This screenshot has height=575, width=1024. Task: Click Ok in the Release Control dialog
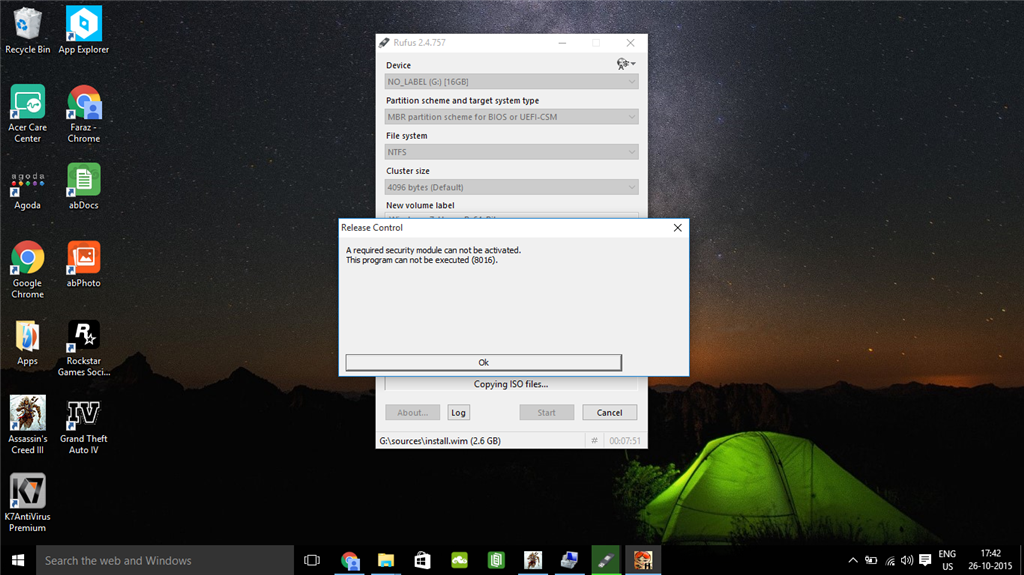[x=483, y=363]
